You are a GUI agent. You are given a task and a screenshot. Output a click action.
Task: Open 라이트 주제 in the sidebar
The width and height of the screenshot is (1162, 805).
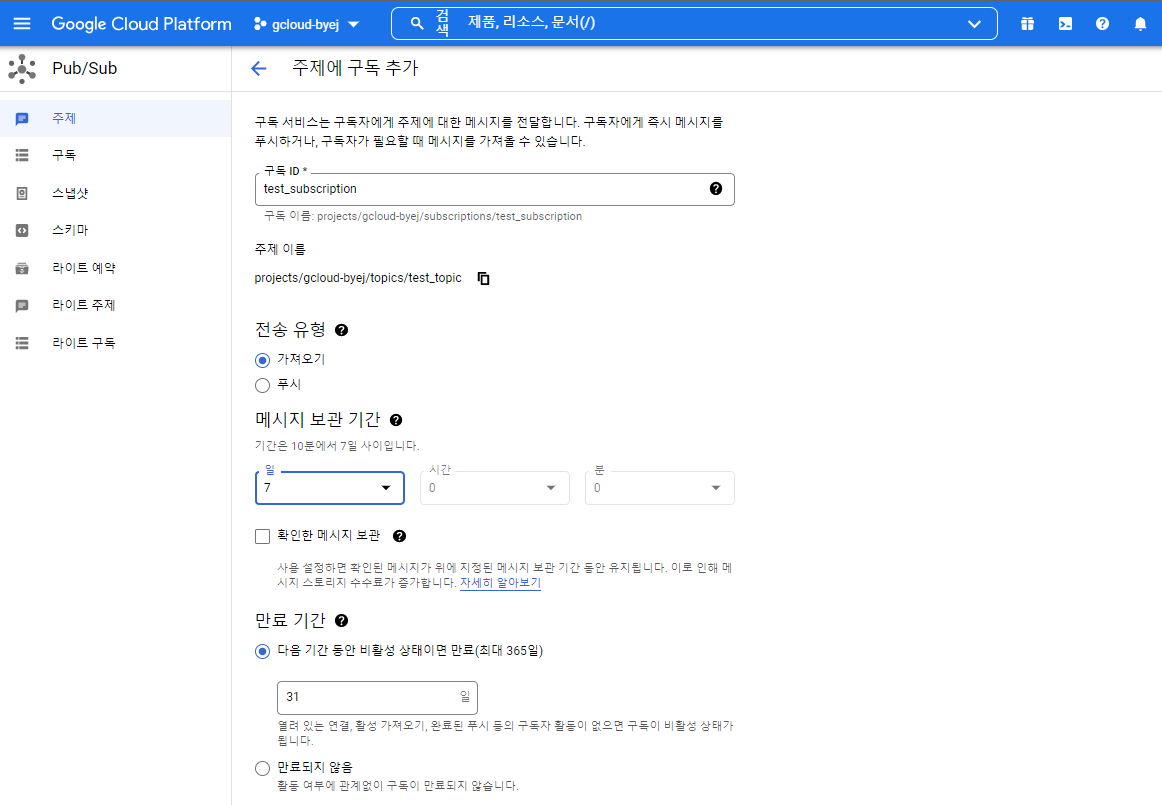coord(116,305)
